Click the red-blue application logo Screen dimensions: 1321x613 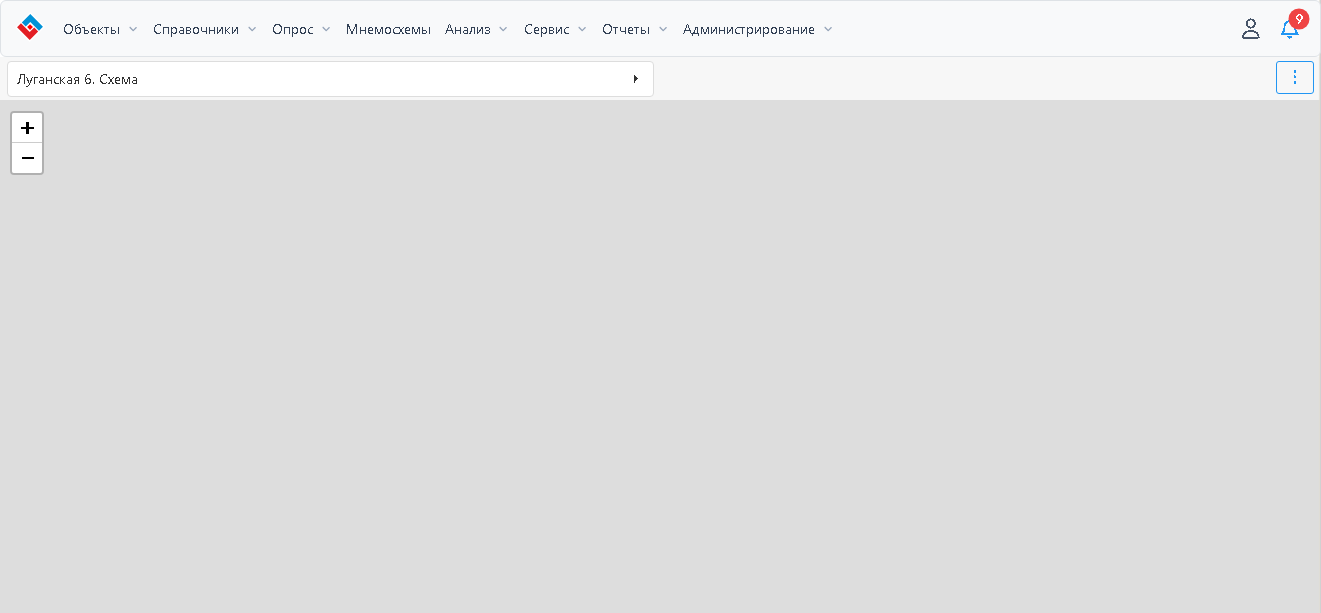[30, 28]
